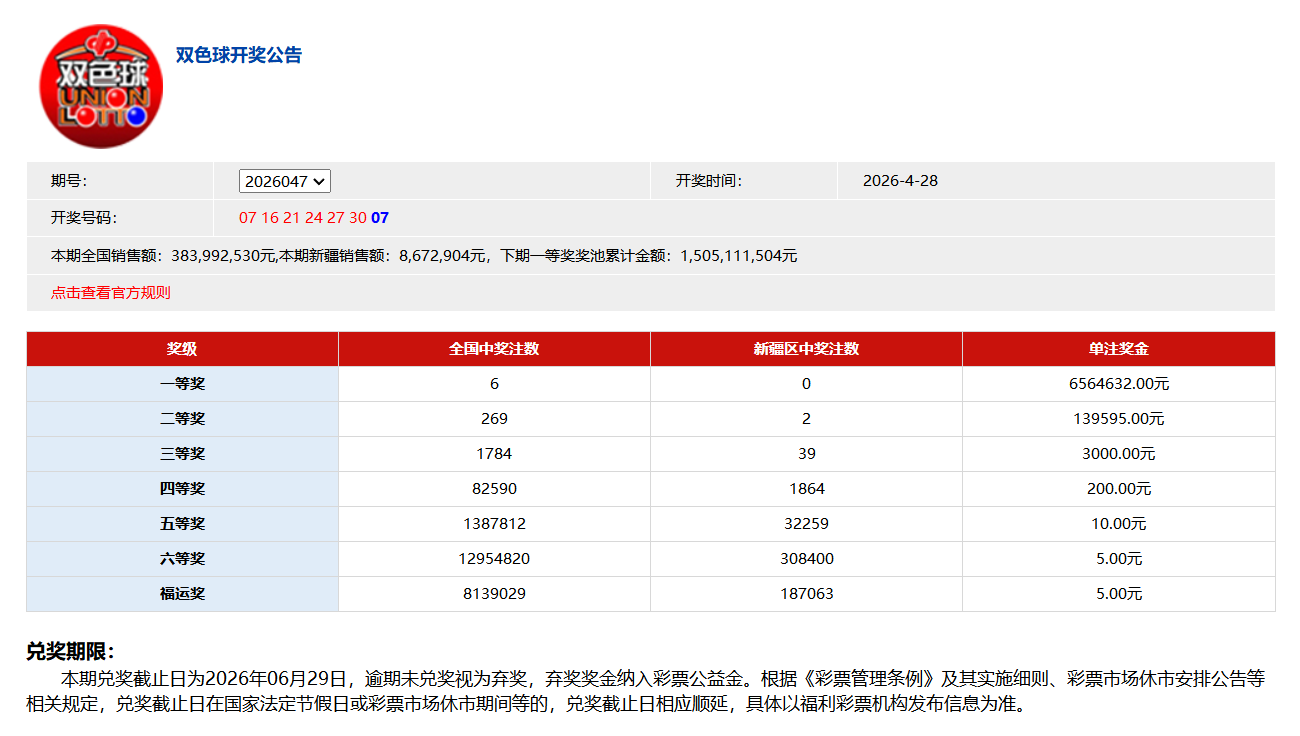Select the 四等奖 row label

click(x=182, y=489)
